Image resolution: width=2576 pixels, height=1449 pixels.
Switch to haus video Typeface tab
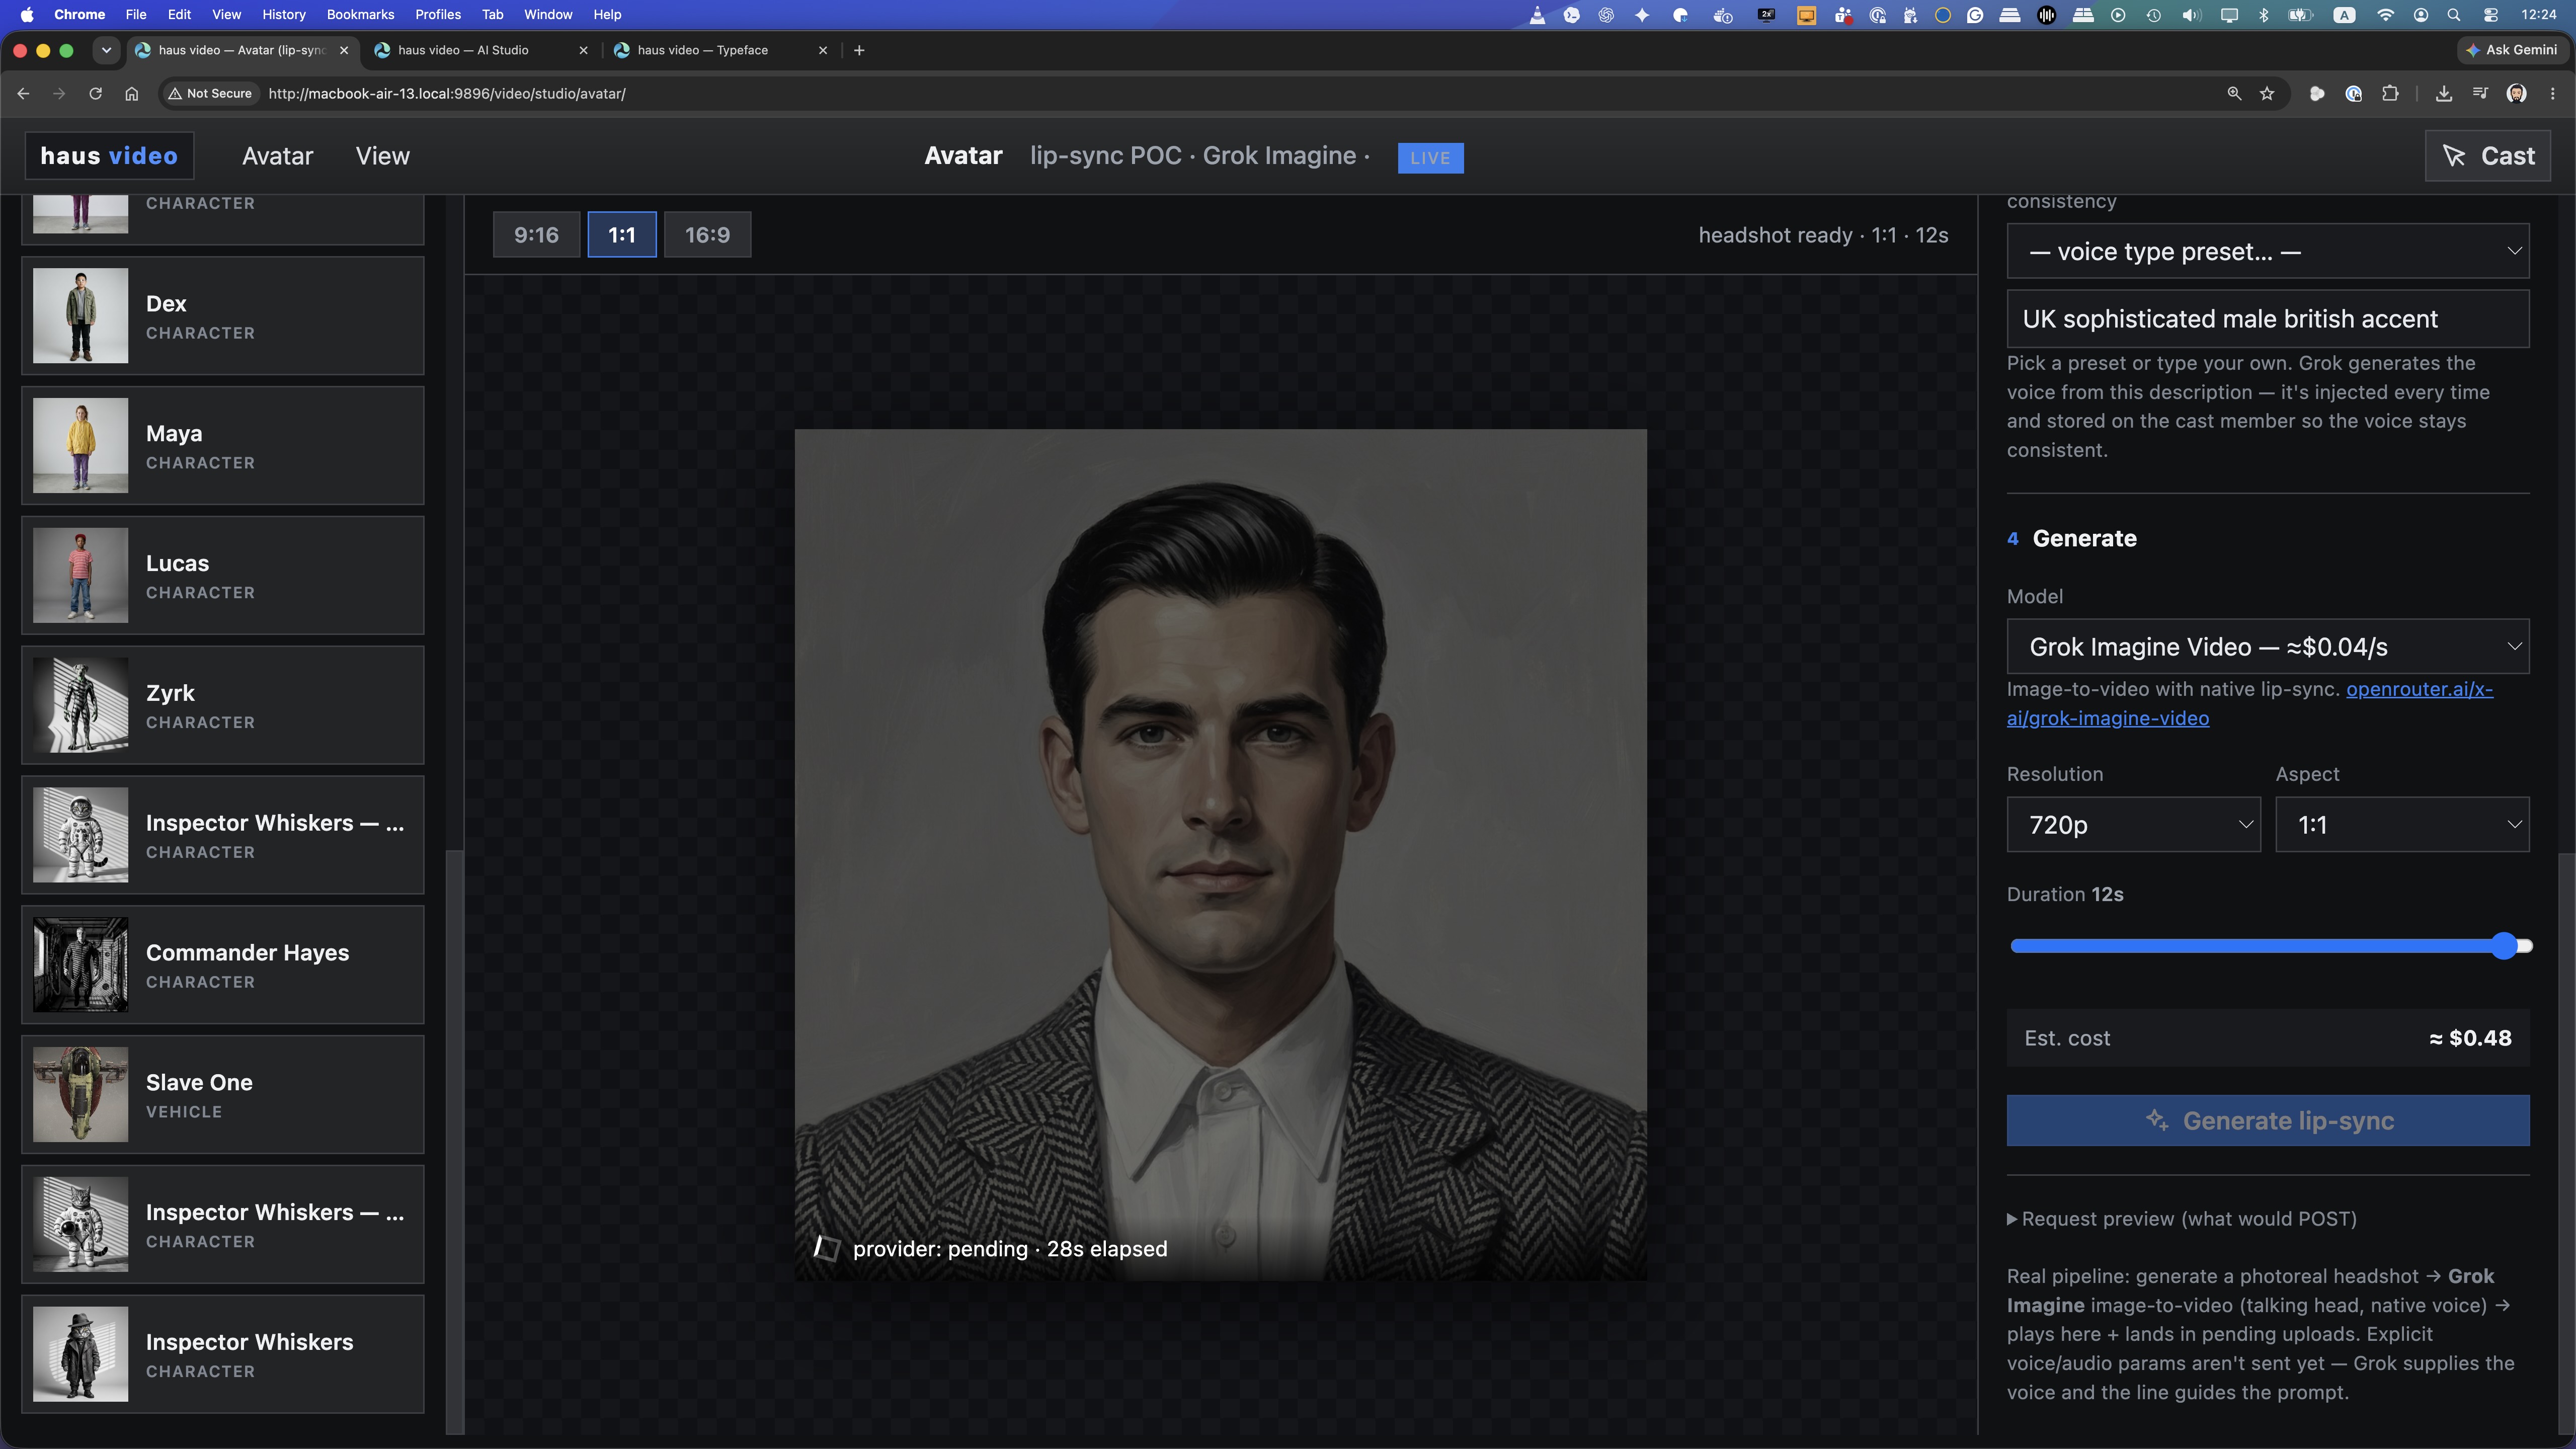tap(720, 50)
